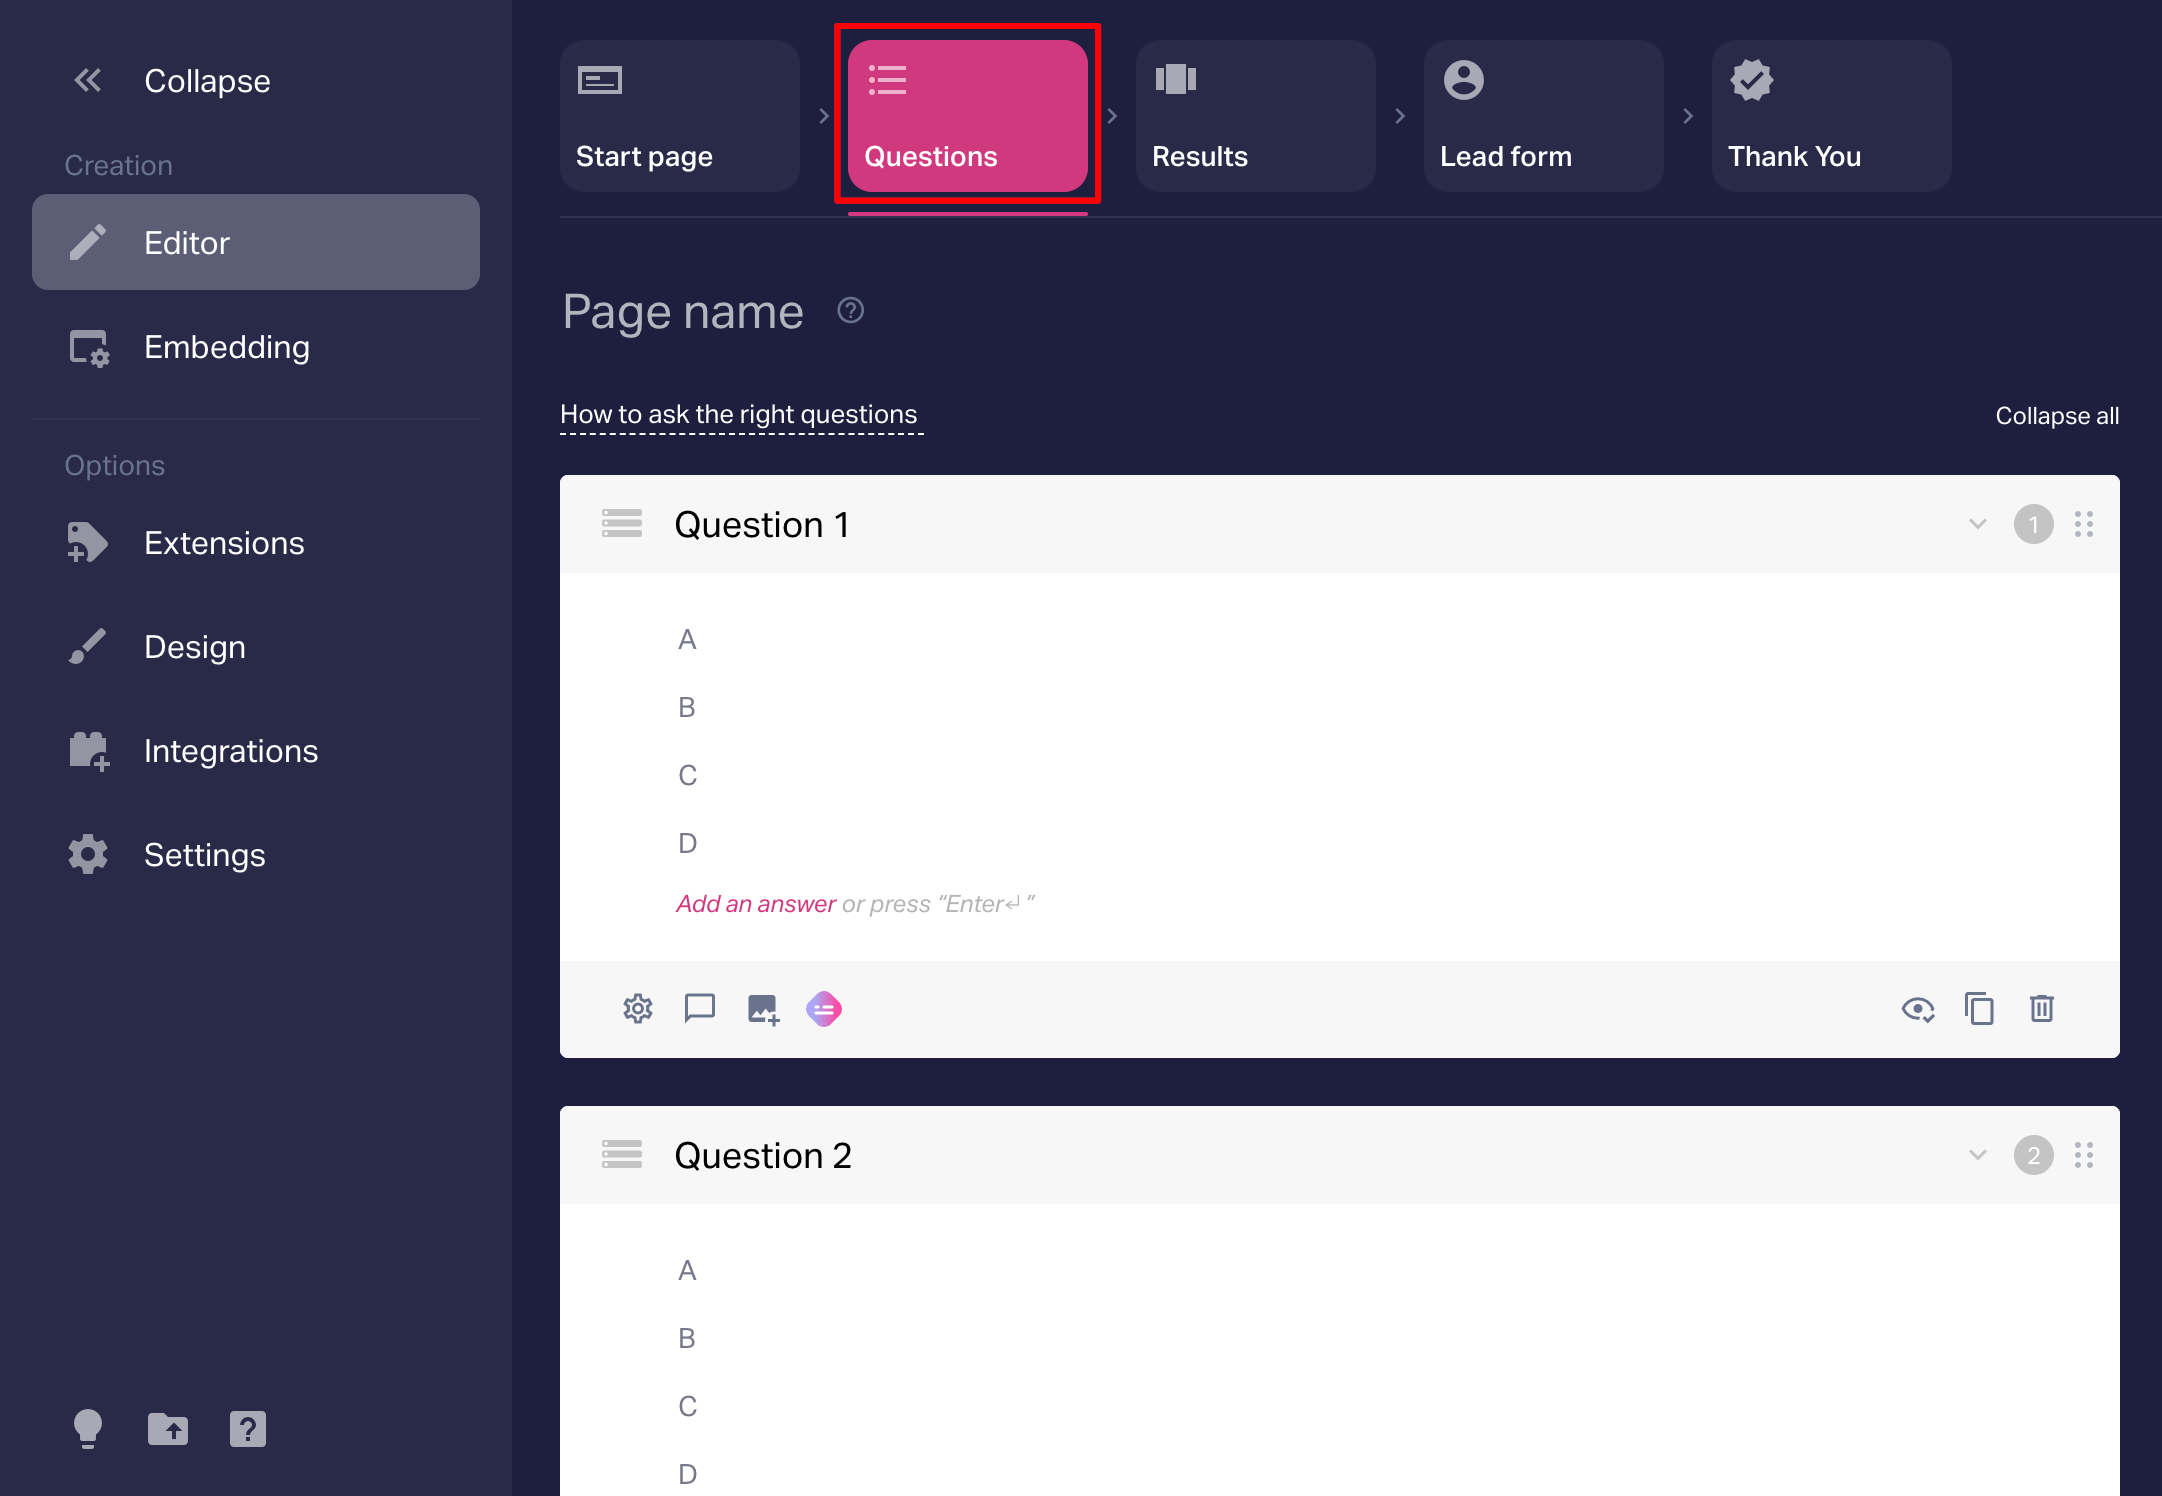Viewport: 2162px width, 1496px height.
Task: Add an image to Question 1
Action: tap(763, 1009)
